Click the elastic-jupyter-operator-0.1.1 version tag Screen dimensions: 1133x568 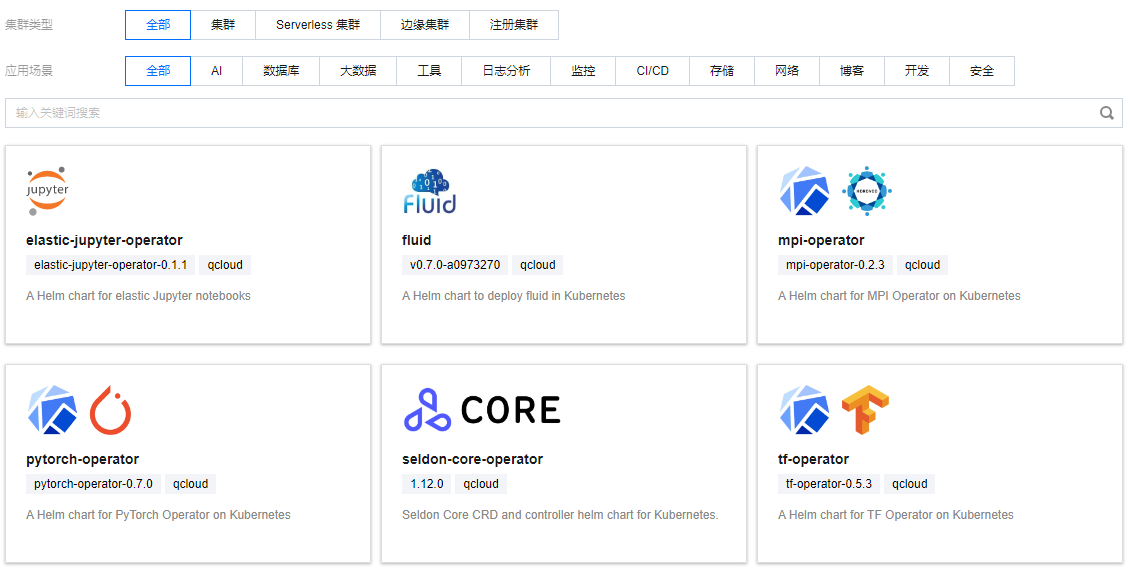click(111, 265)
